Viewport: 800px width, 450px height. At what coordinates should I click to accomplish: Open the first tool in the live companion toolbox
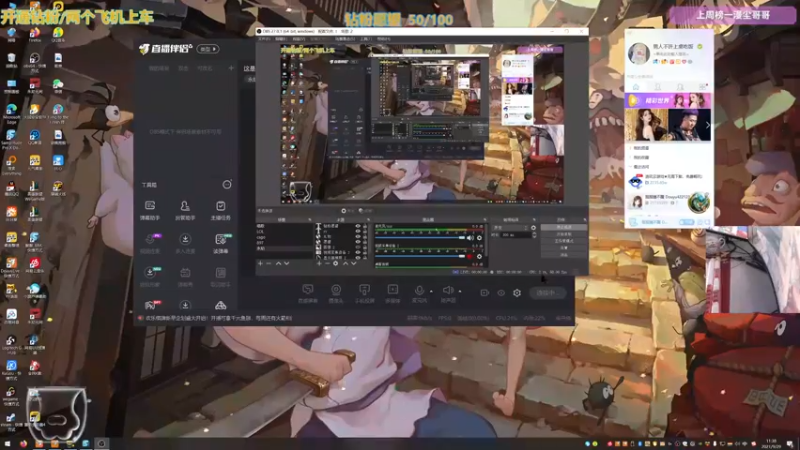pyautogui.click(x=149, y=209)
